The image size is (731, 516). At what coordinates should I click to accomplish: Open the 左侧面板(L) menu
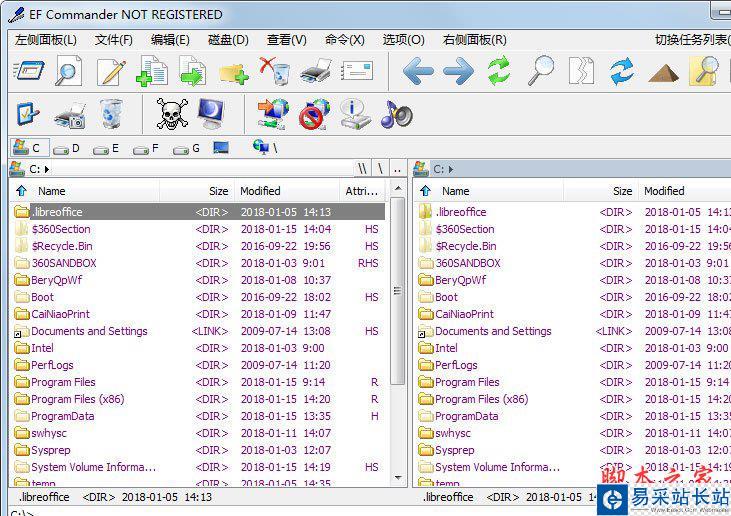click(x=46, y=40)
